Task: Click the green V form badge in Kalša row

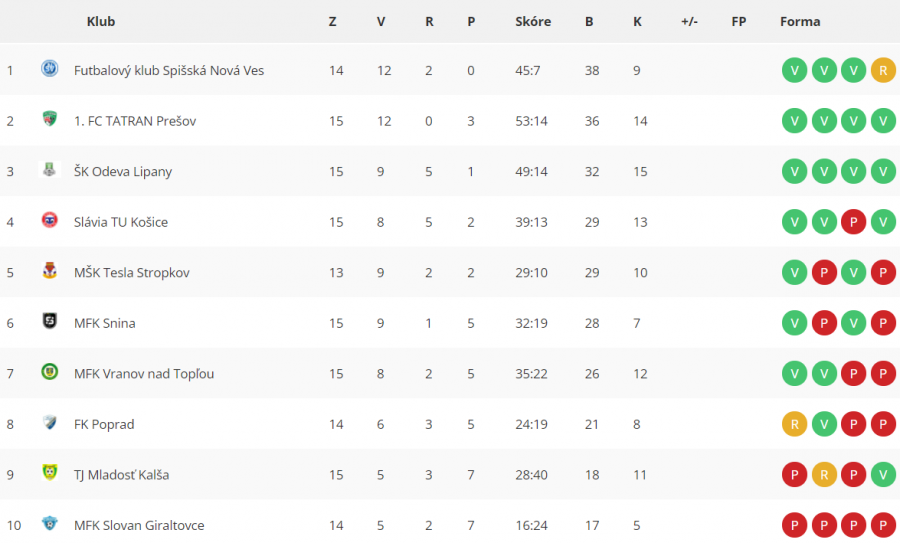Action: pos(883,475)
